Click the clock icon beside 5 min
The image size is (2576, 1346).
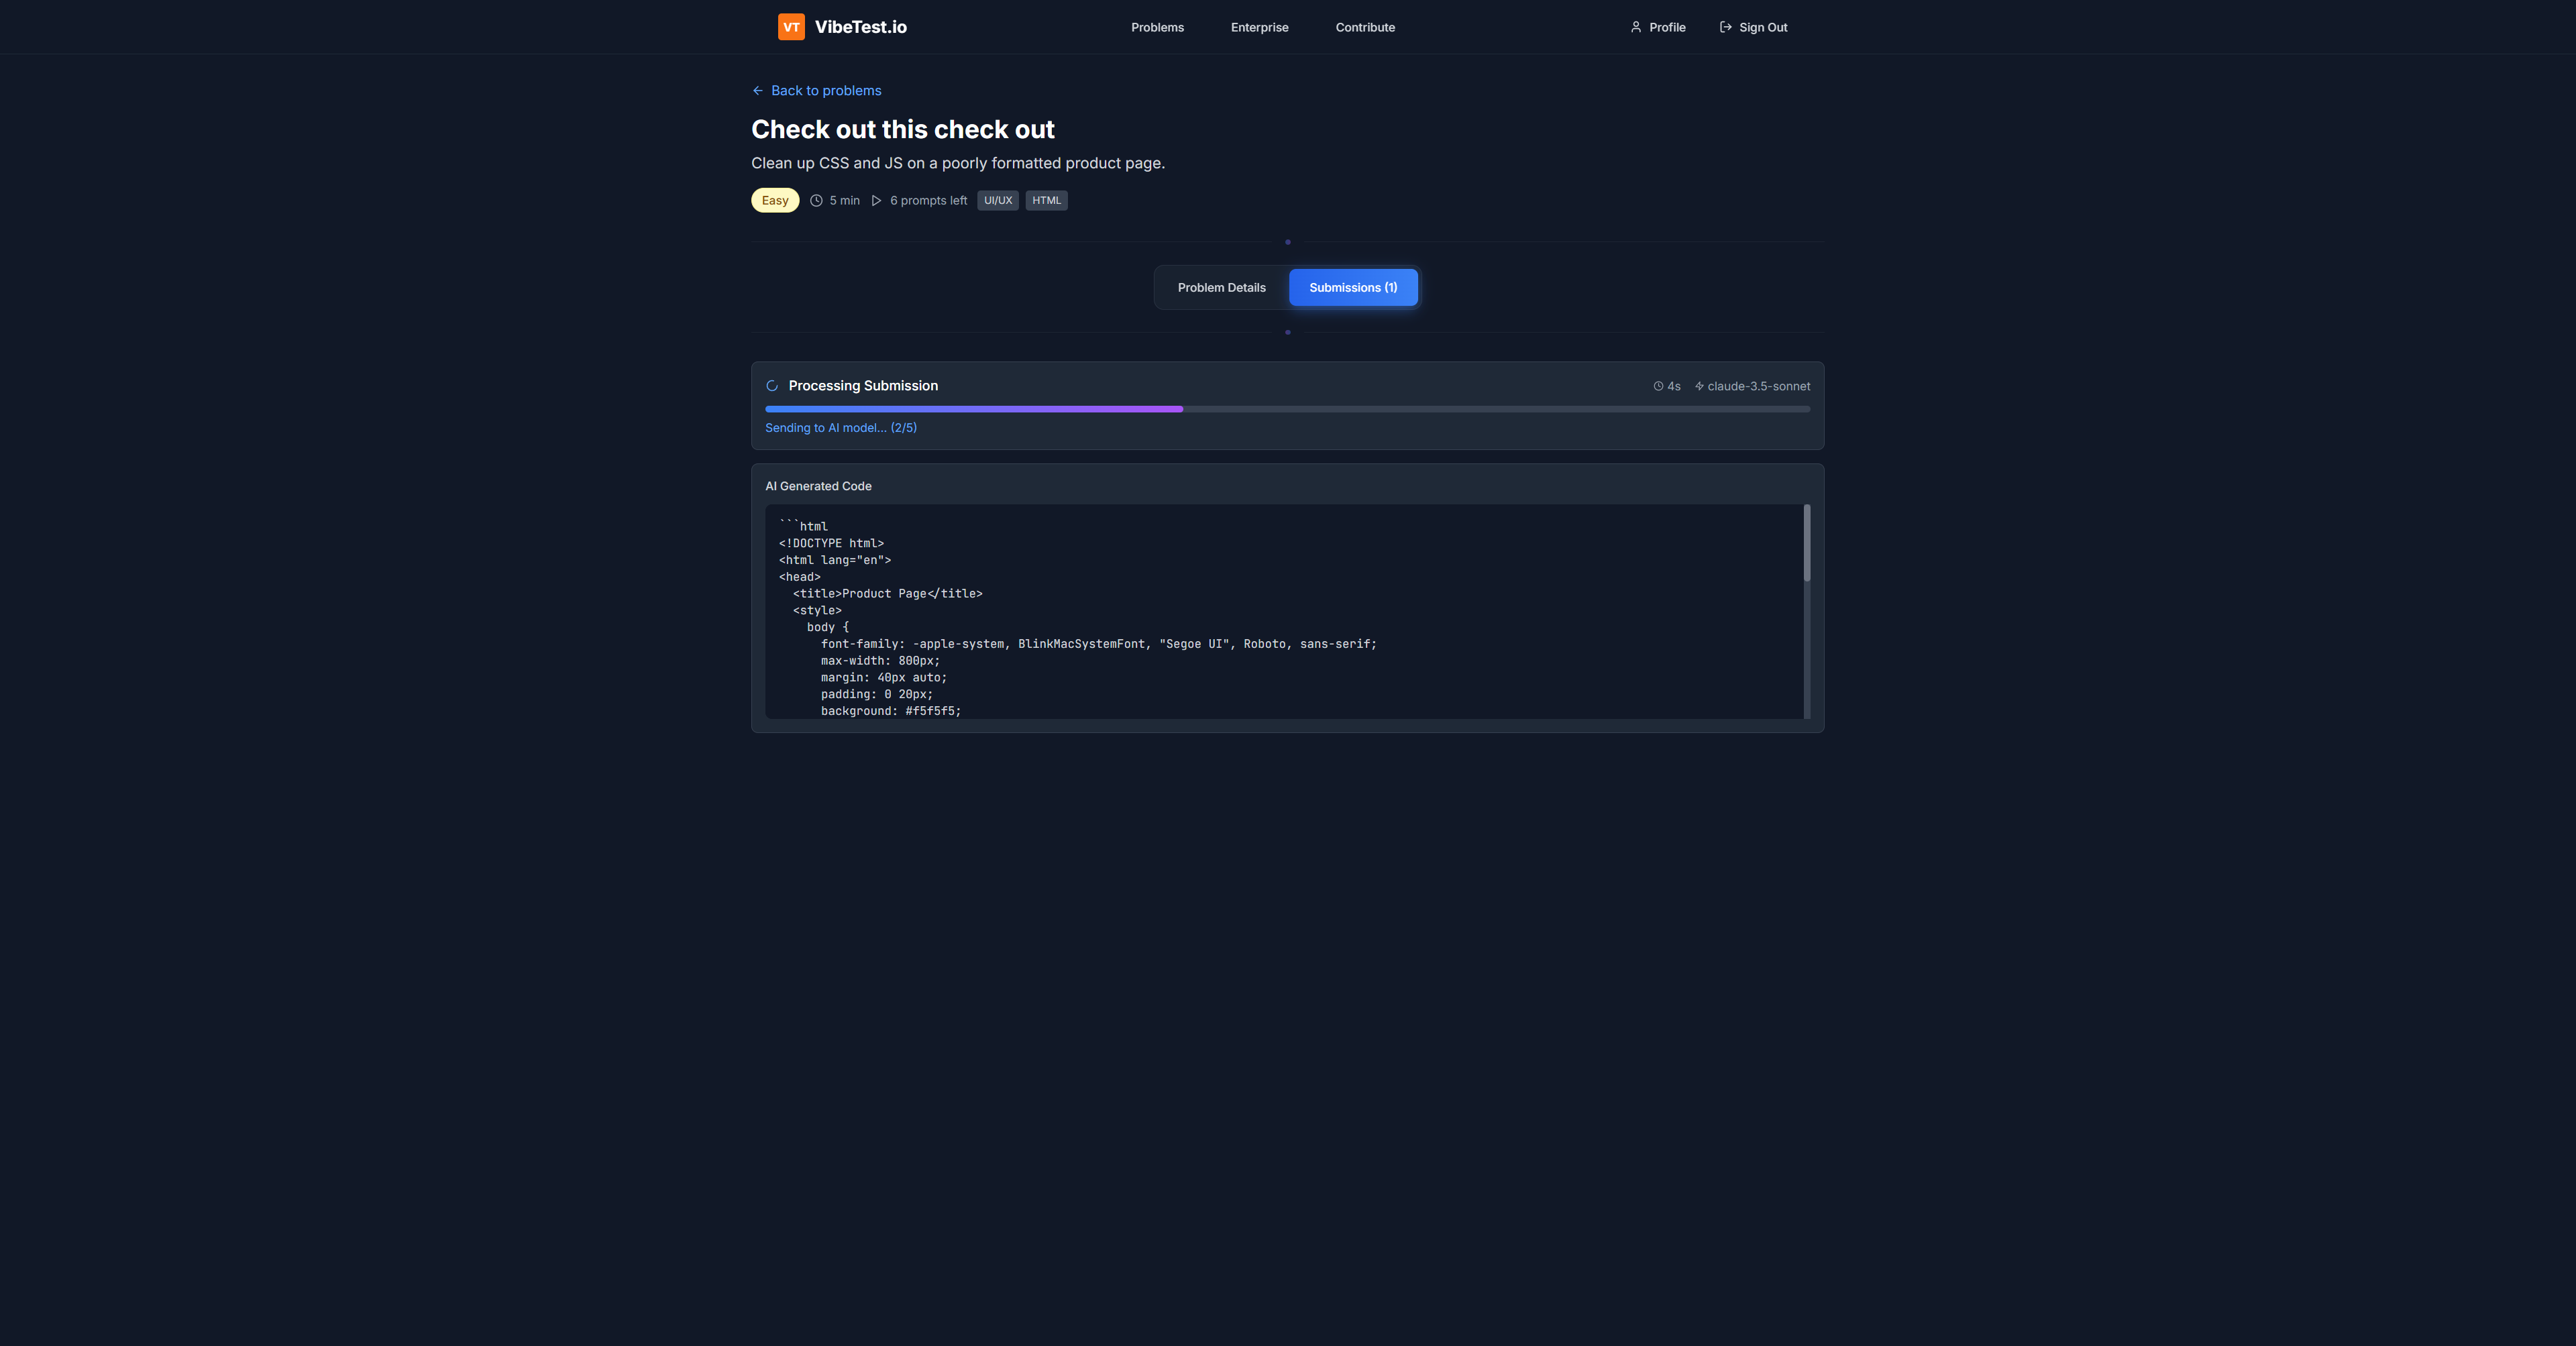816,201
